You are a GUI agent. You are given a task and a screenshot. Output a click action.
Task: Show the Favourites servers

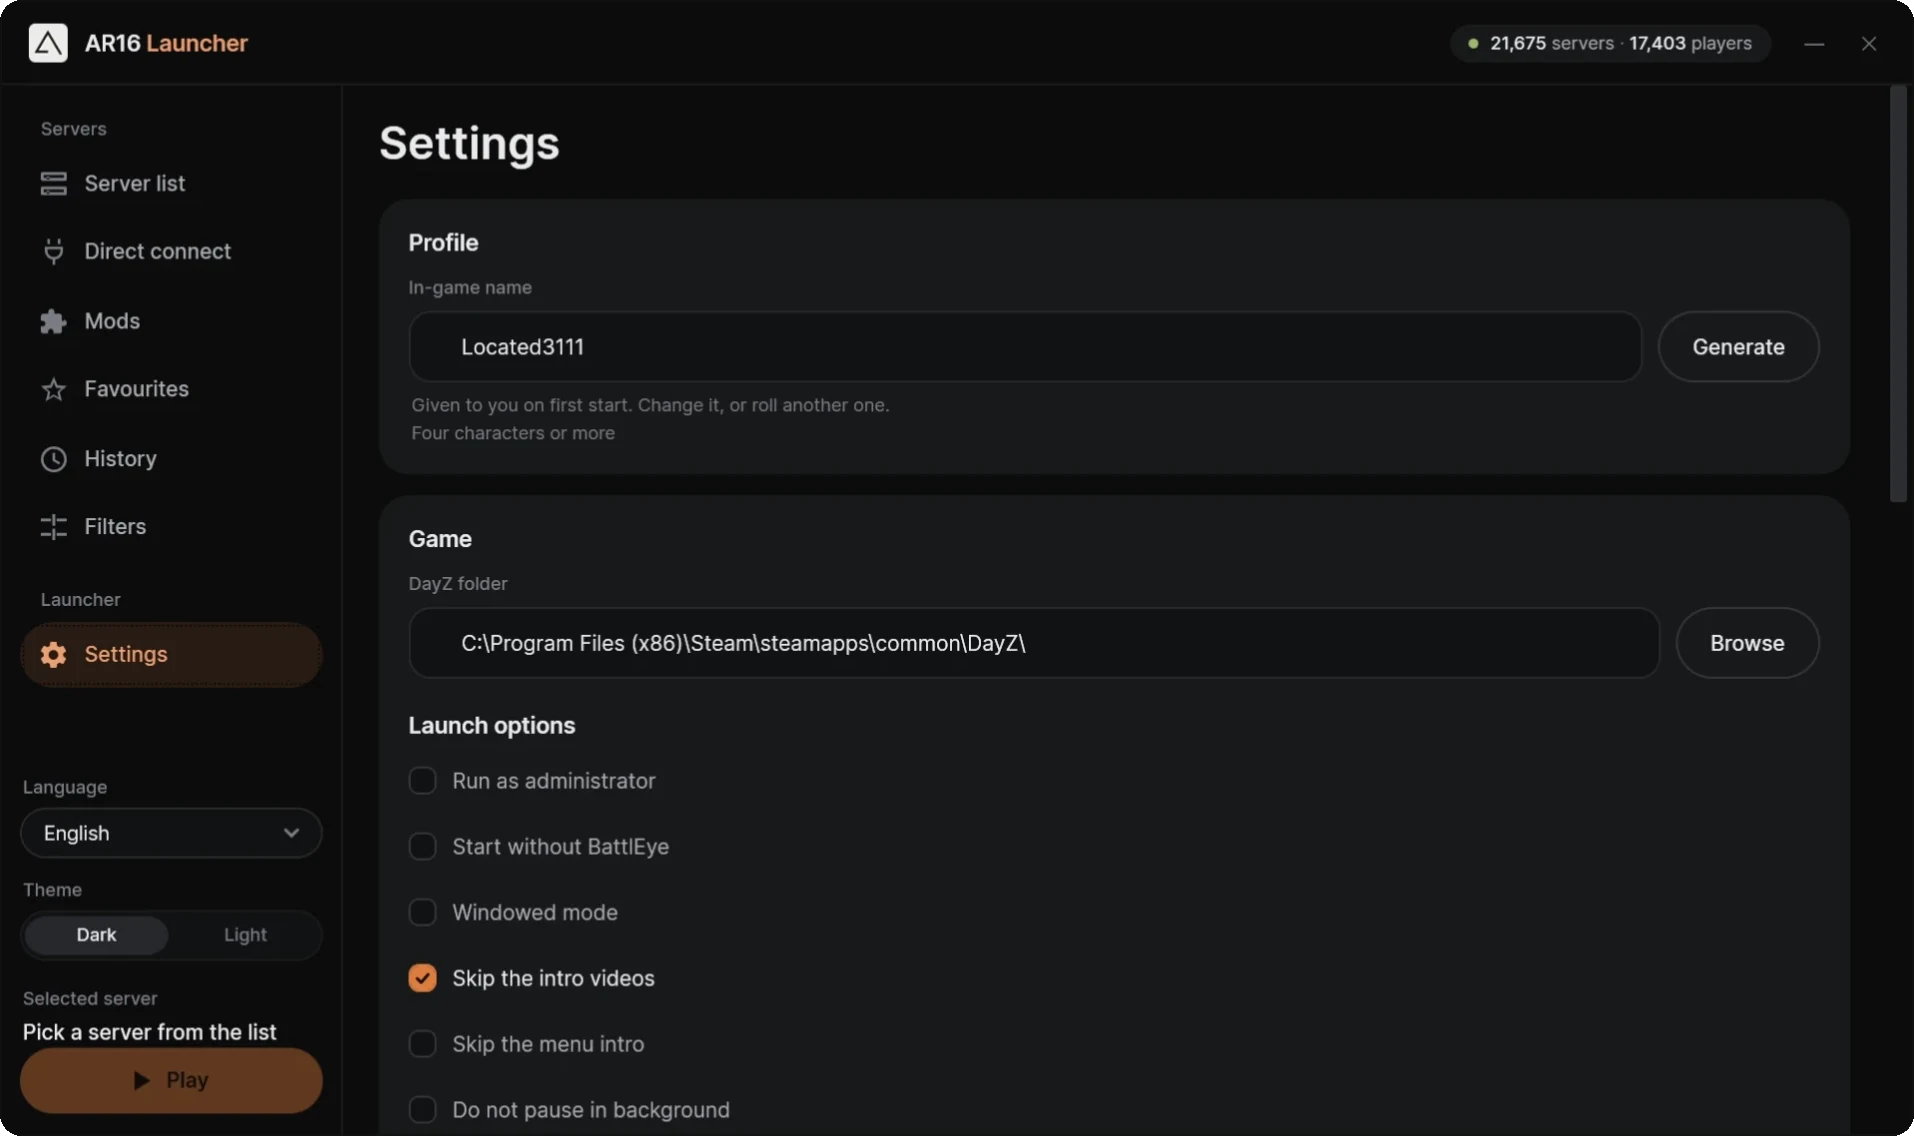171,389
